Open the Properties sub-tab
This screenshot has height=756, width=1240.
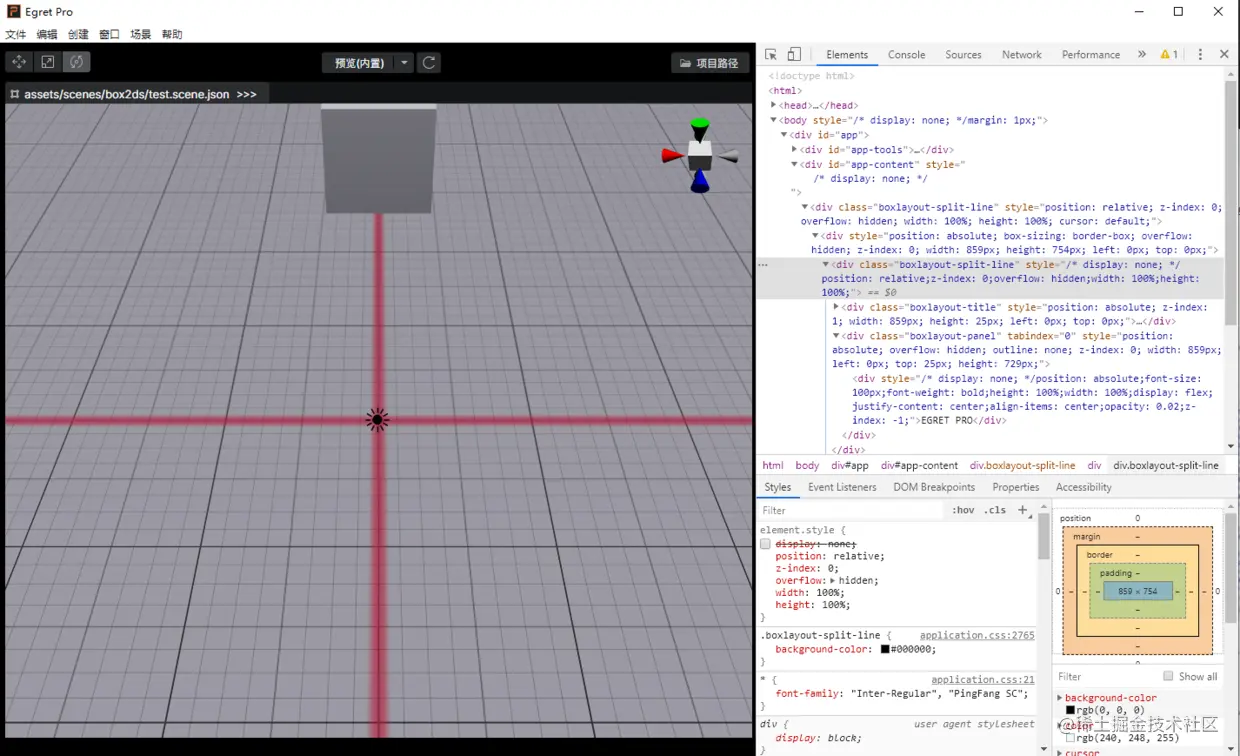point(1016,487)
